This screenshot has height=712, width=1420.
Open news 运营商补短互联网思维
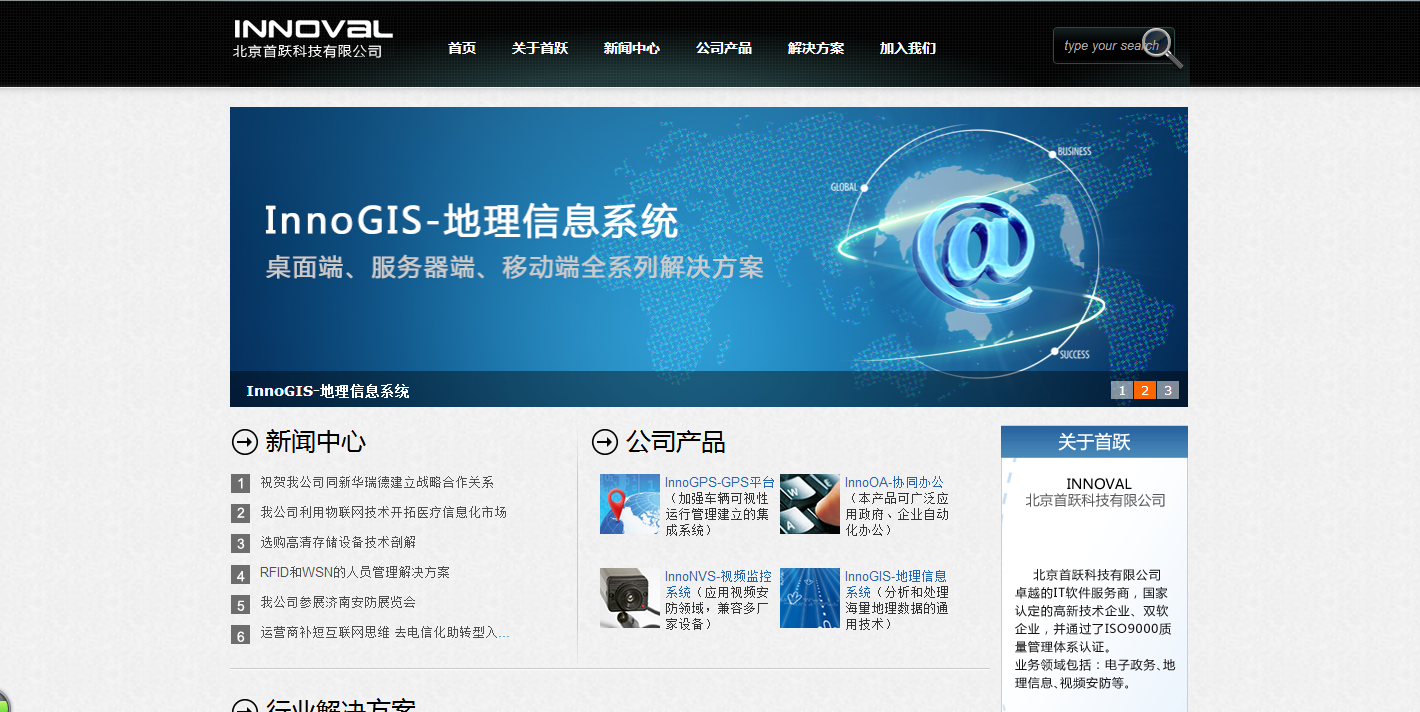click(x=385, y=632)
